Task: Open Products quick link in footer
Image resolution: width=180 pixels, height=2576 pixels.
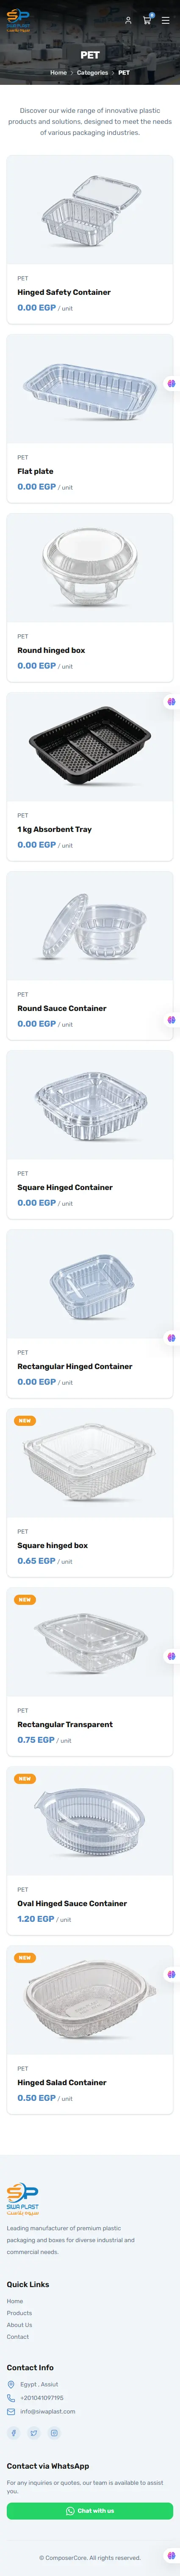Action: point(19,2313)
